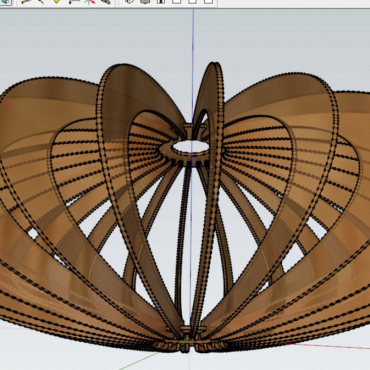Switch to Left view
The width and height of the screenshot is (370, 370).
208,1
